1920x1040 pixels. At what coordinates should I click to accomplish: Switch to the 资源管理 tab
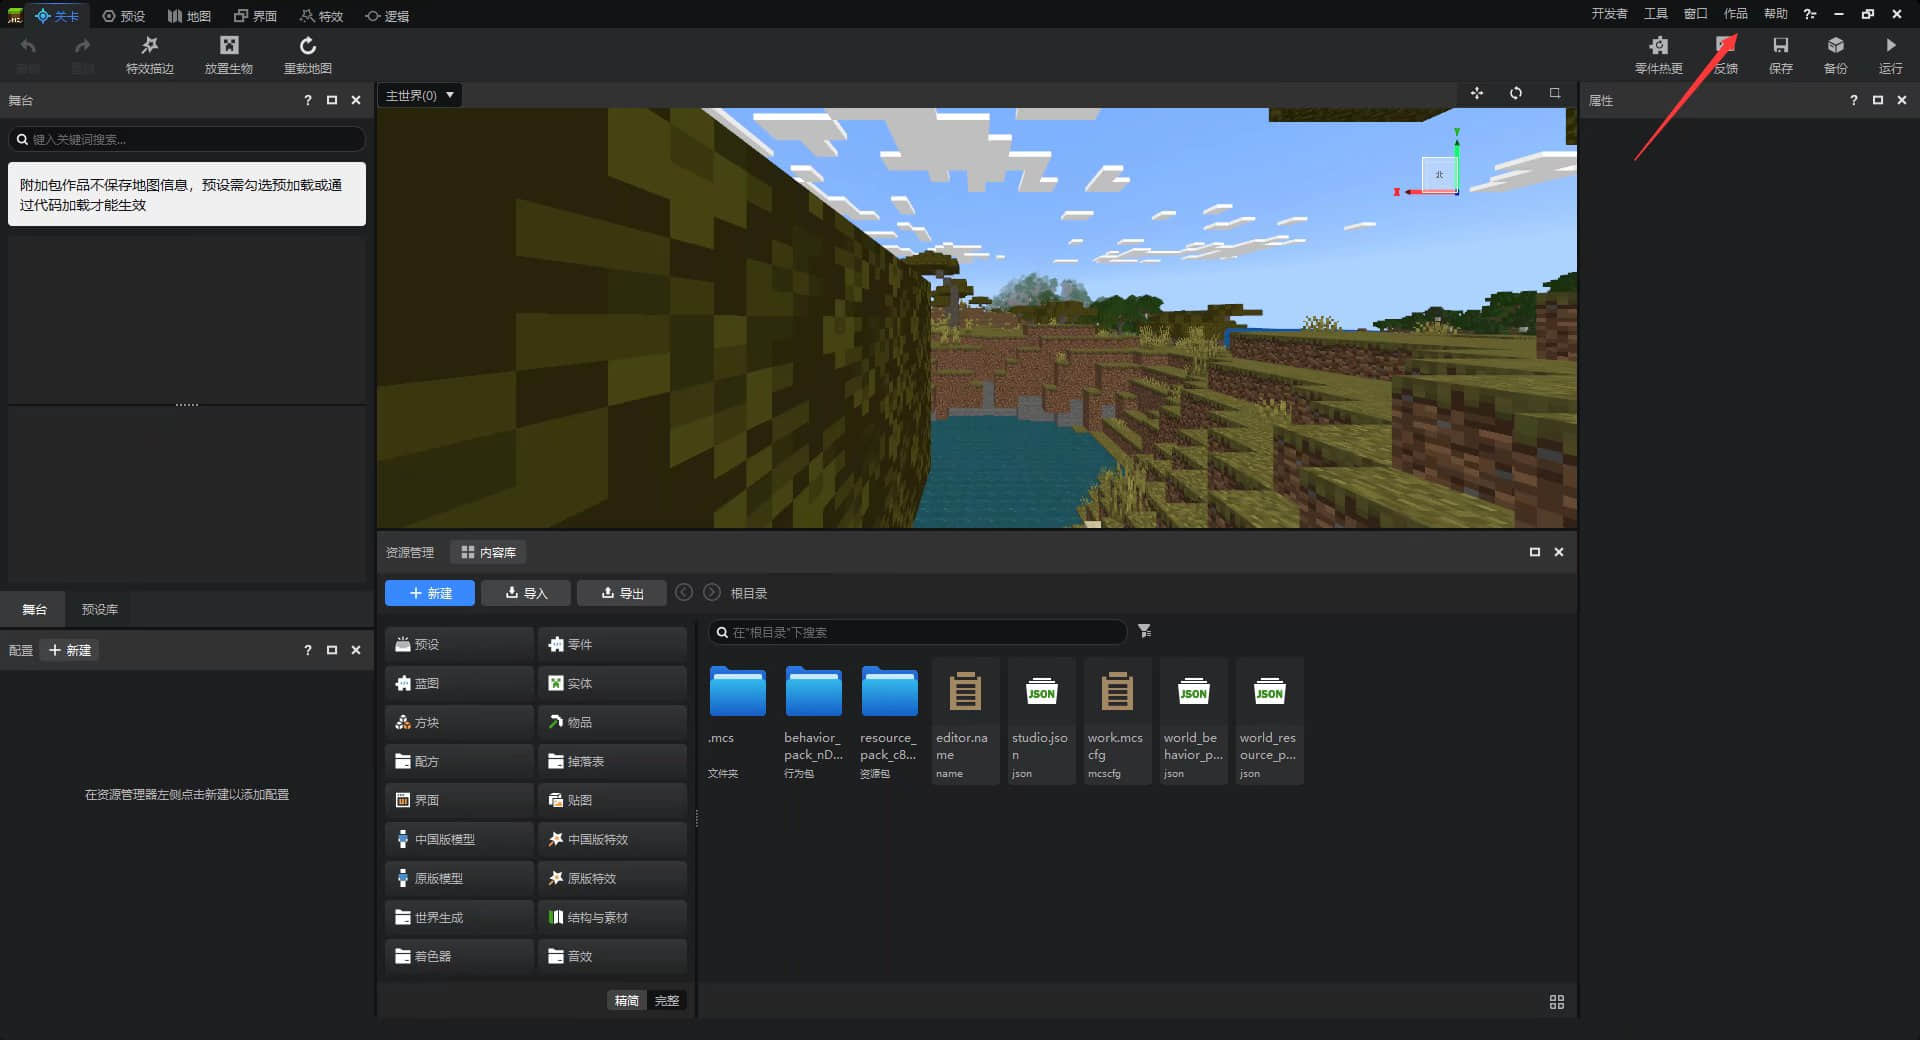tap(410, 552)
